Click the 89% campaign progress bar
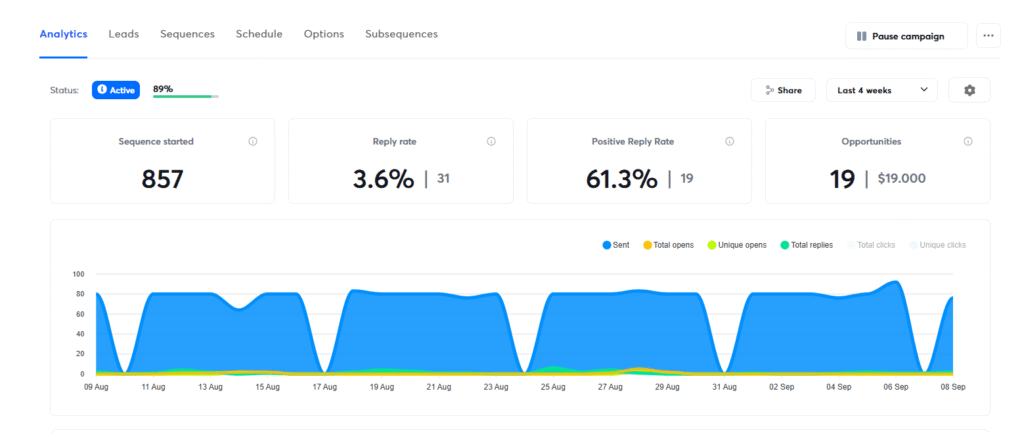 pos(186,96)
